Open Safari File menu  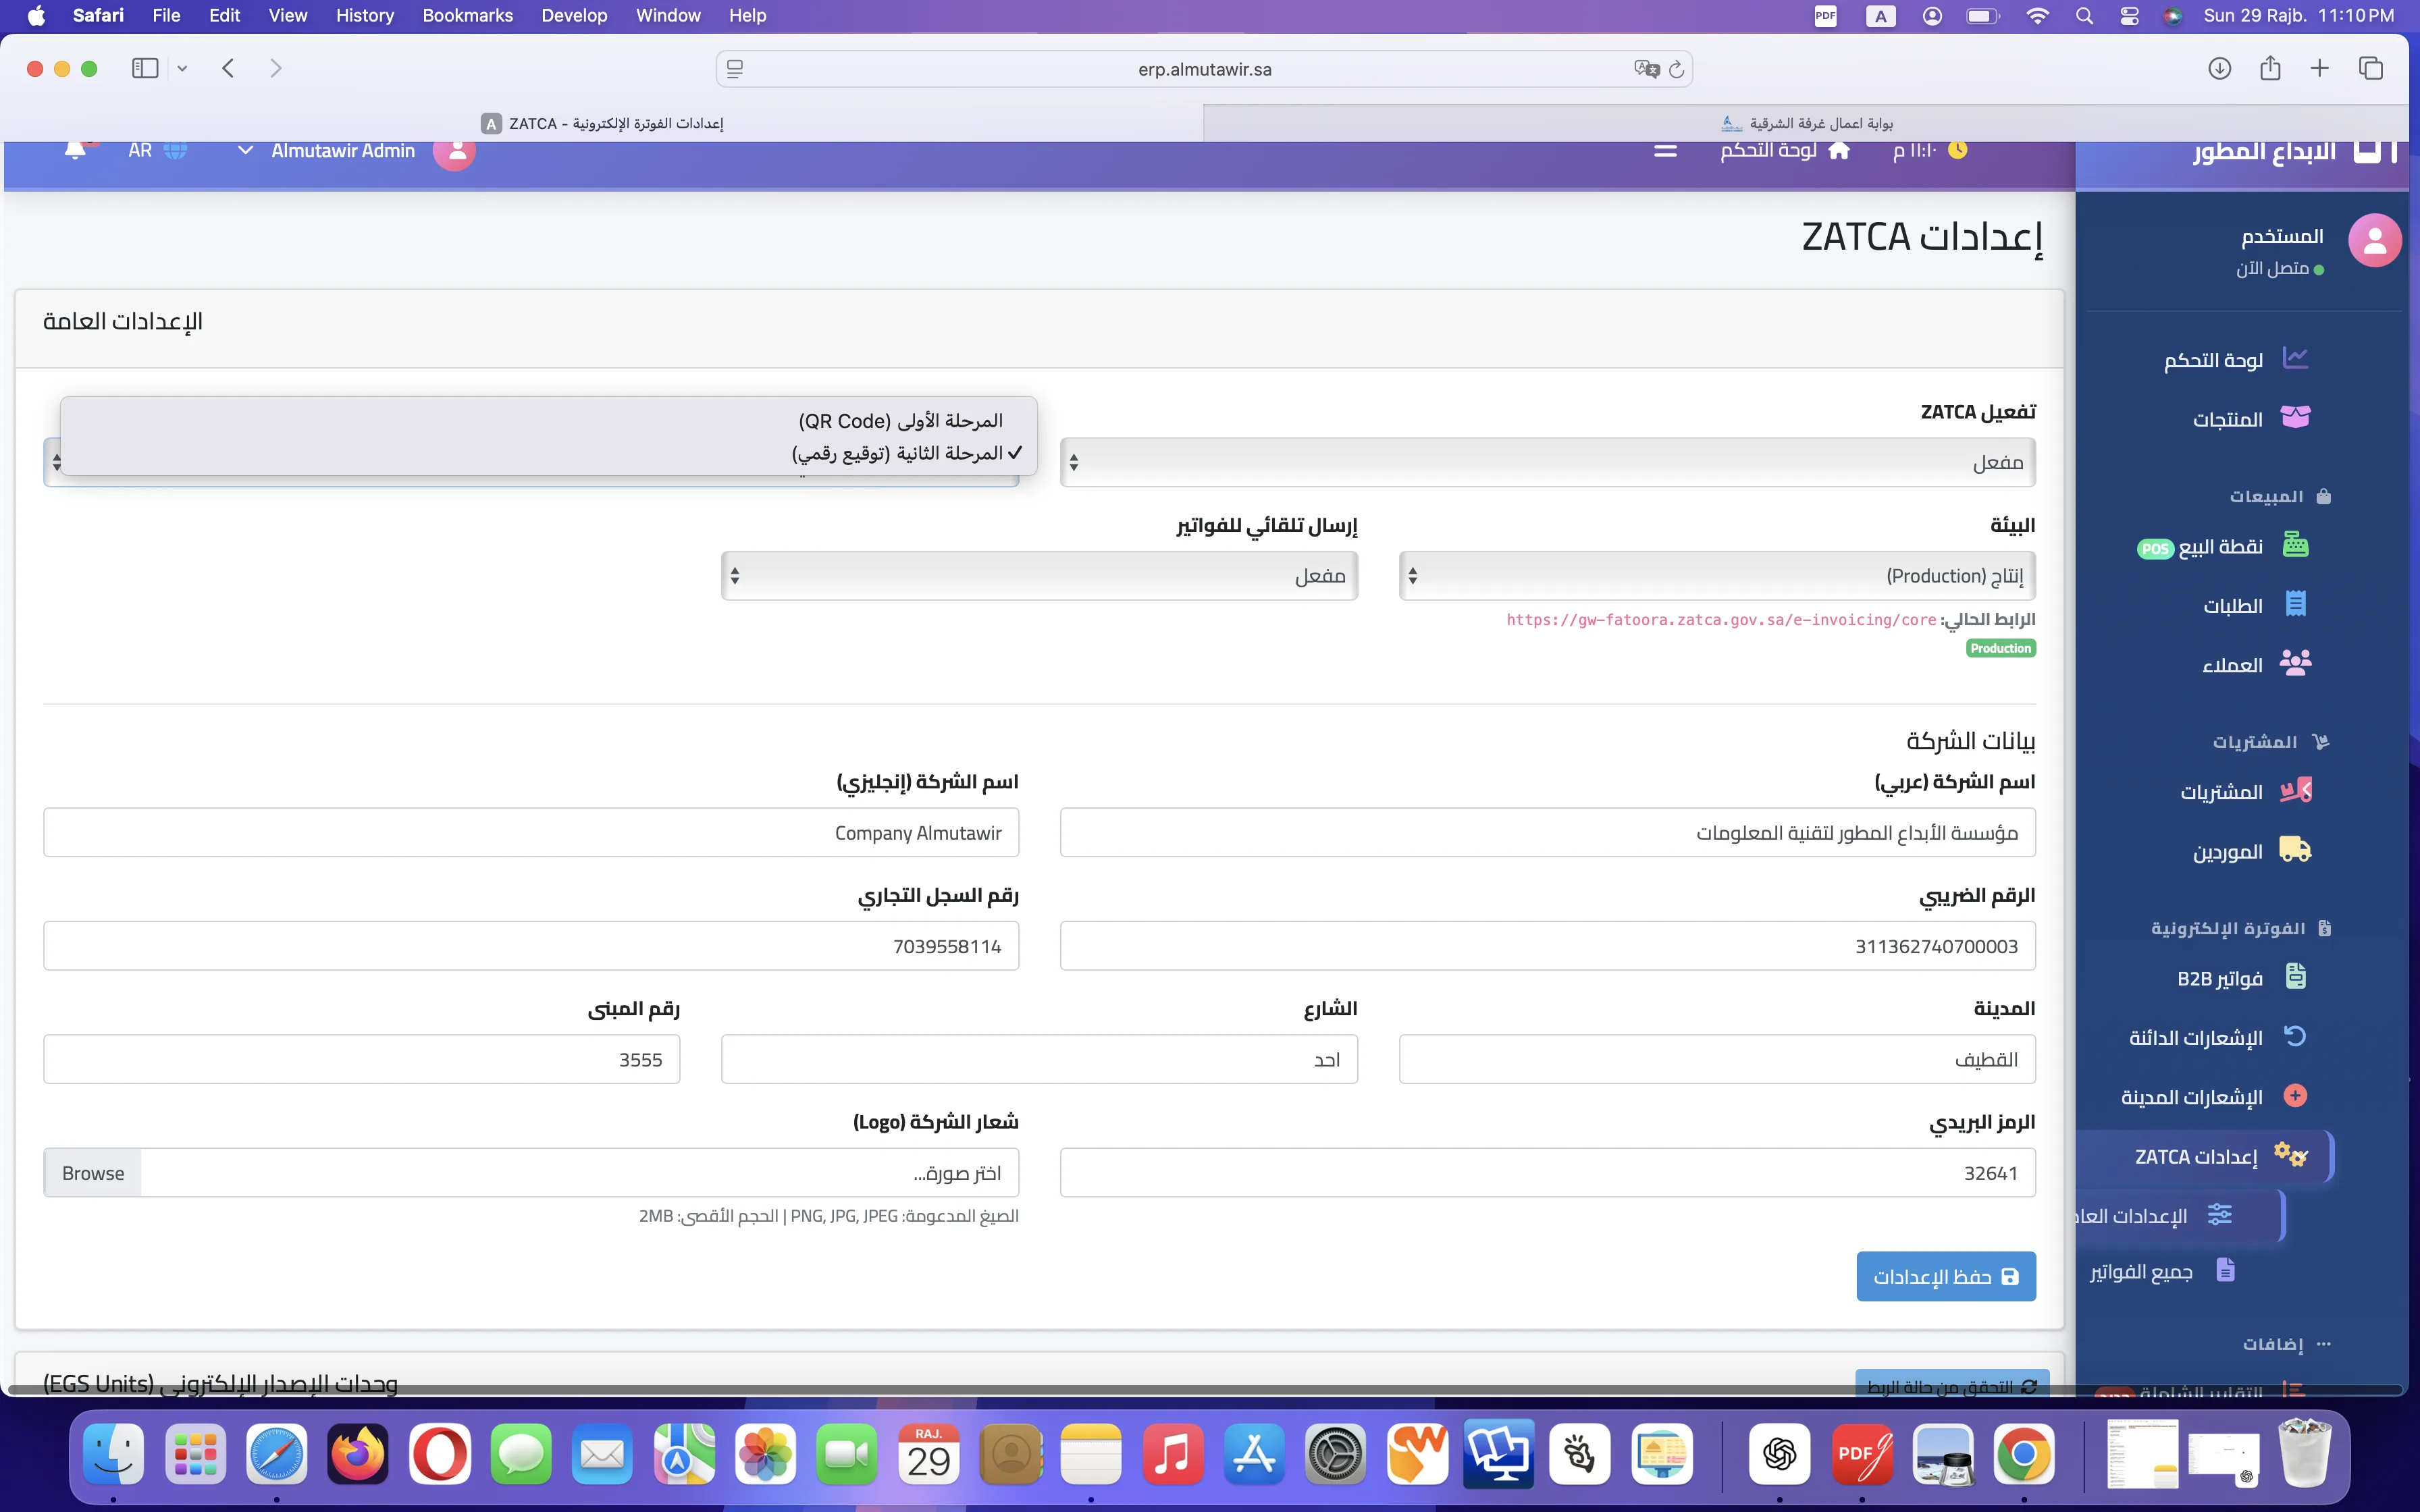tap(166, 15)
